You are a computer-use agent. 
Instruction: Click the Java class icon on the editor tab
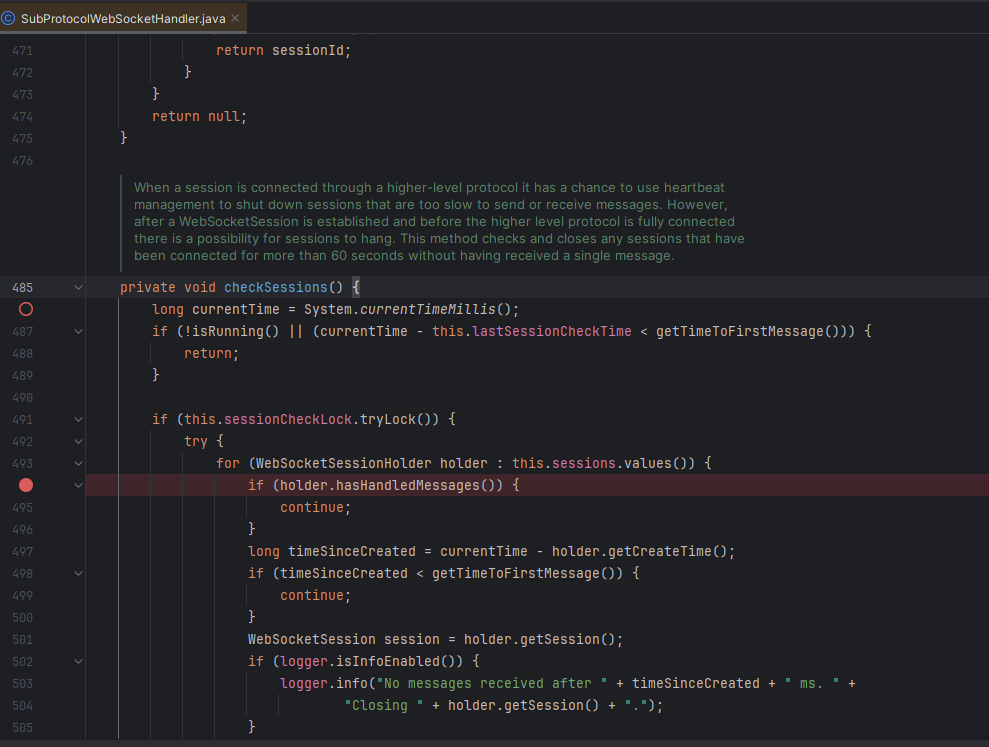click(x=8, y=18)
